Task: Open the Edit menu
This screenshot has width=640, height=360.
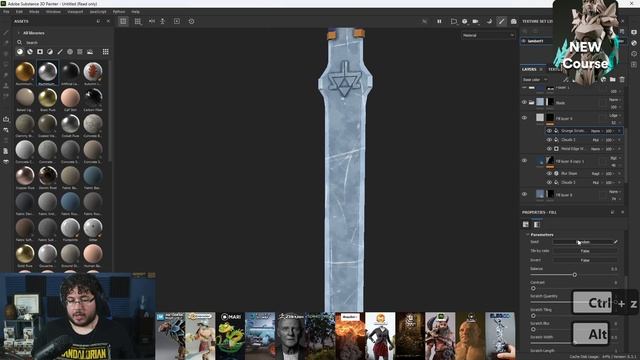Action: [19, 12]
